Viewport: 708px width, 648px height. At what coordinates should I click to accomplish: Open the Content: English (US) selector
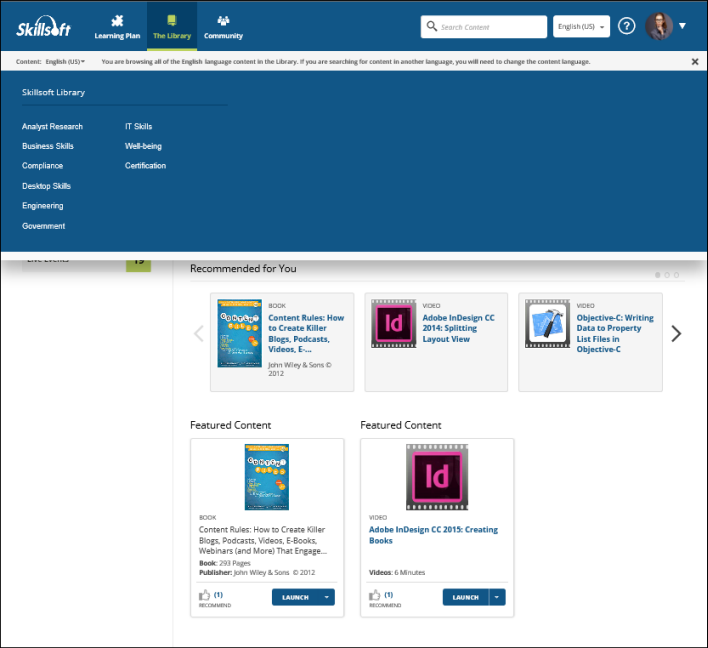(x=50, y=61)
